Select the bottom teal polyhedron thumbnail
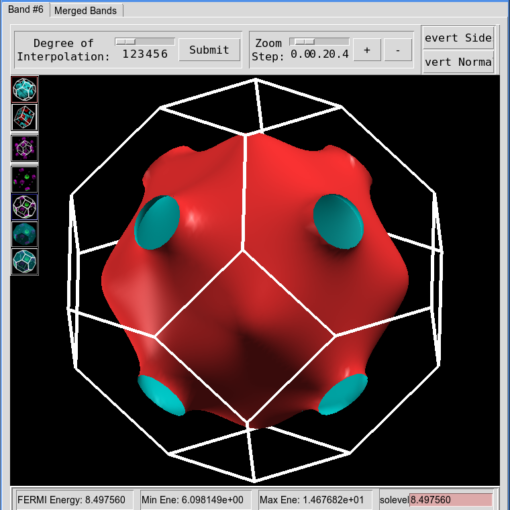 coord(25,261)
